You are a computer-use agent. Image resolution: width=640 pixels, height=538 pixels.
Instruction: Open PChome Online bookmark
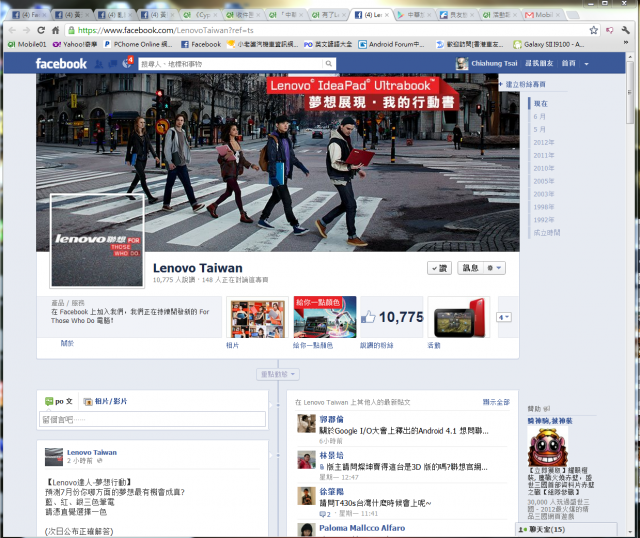tap(138, 44)
